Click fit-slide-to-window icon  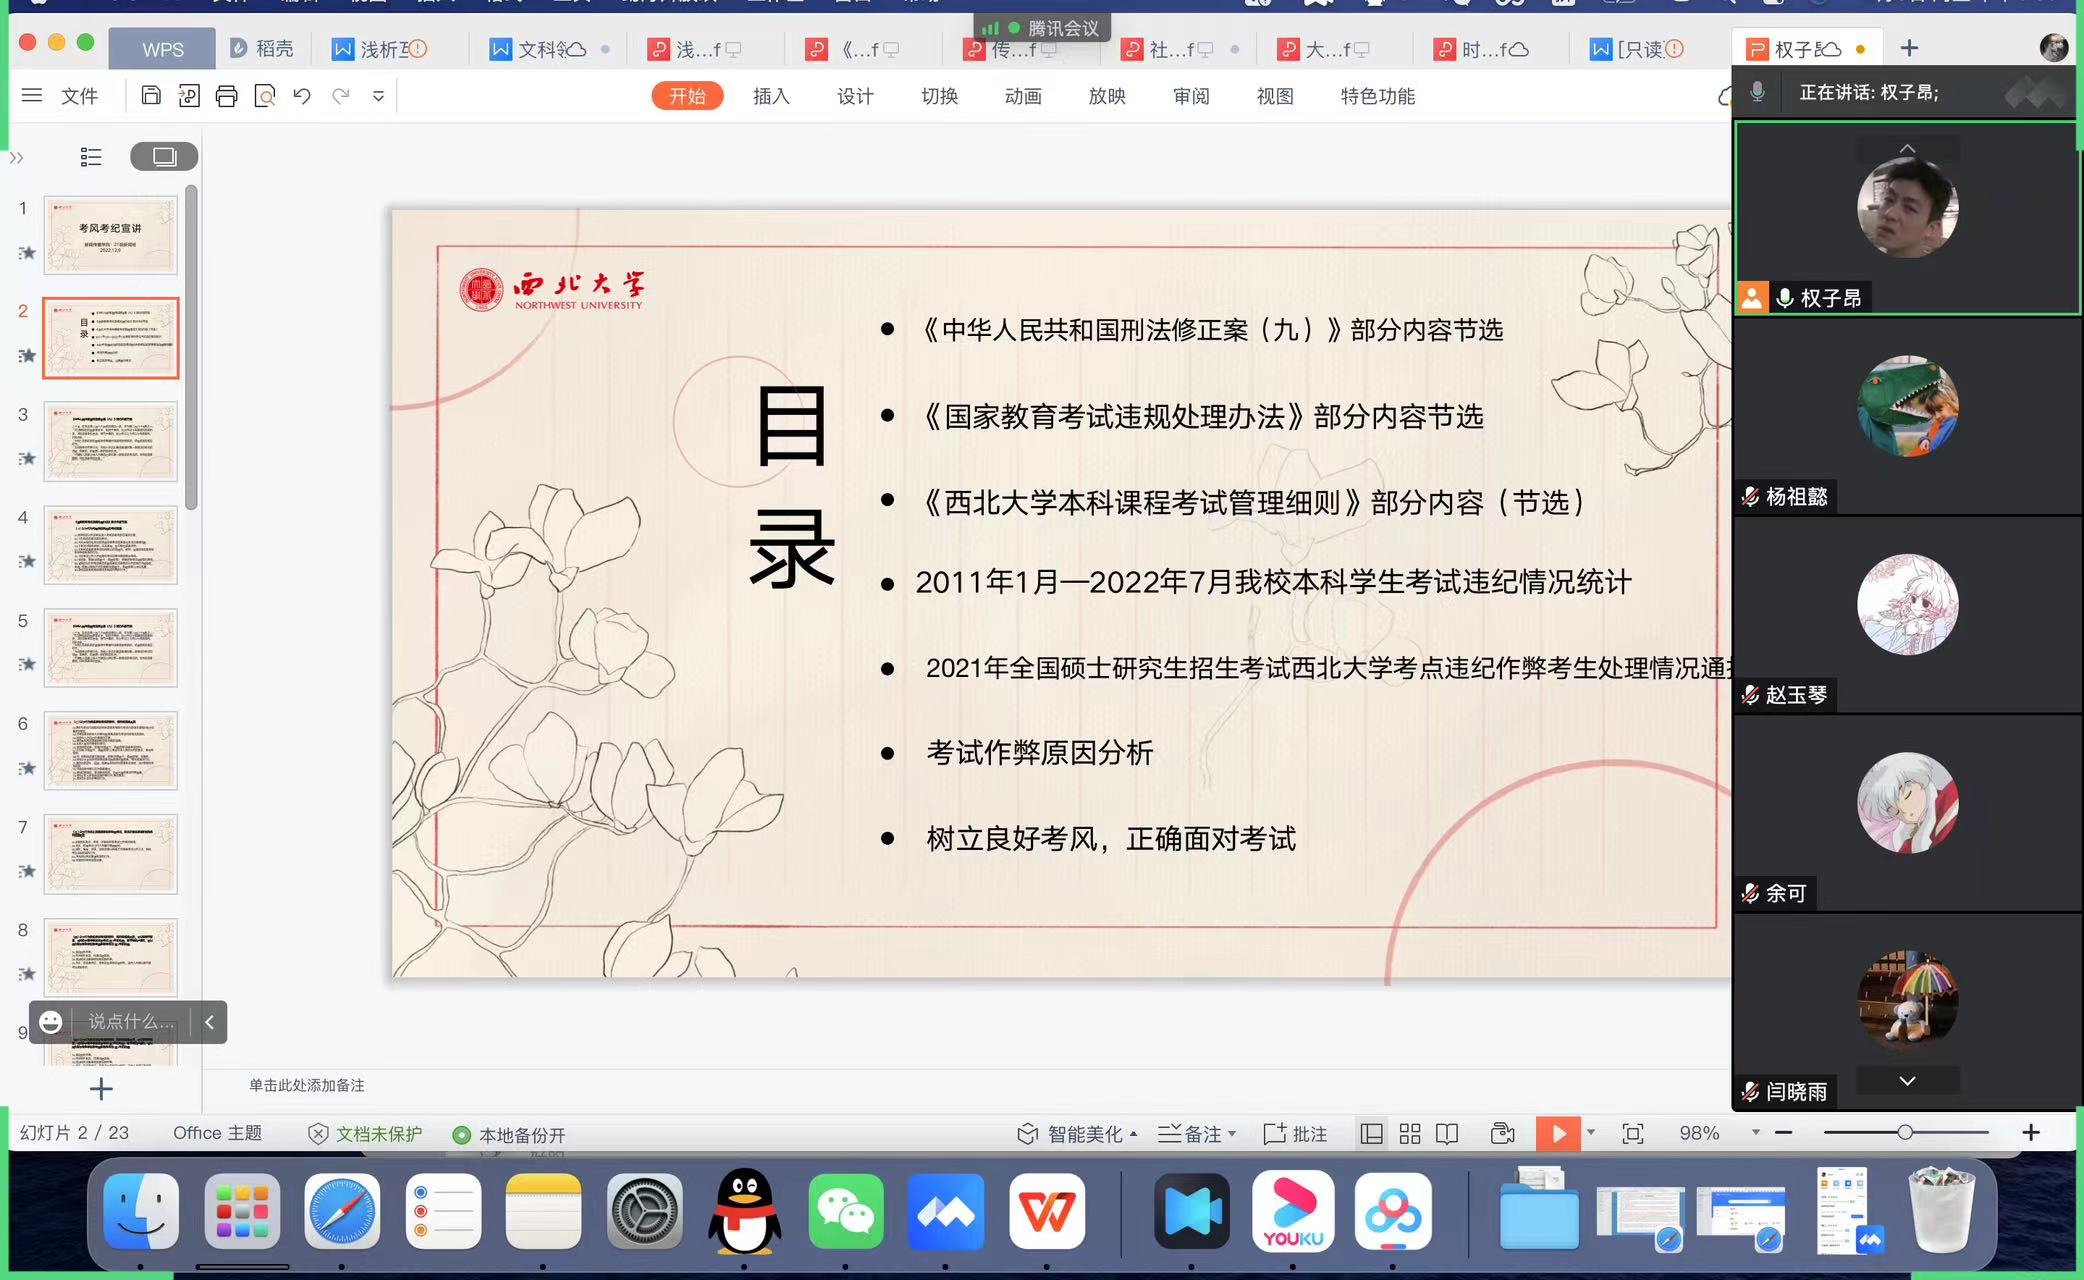1633,1133
